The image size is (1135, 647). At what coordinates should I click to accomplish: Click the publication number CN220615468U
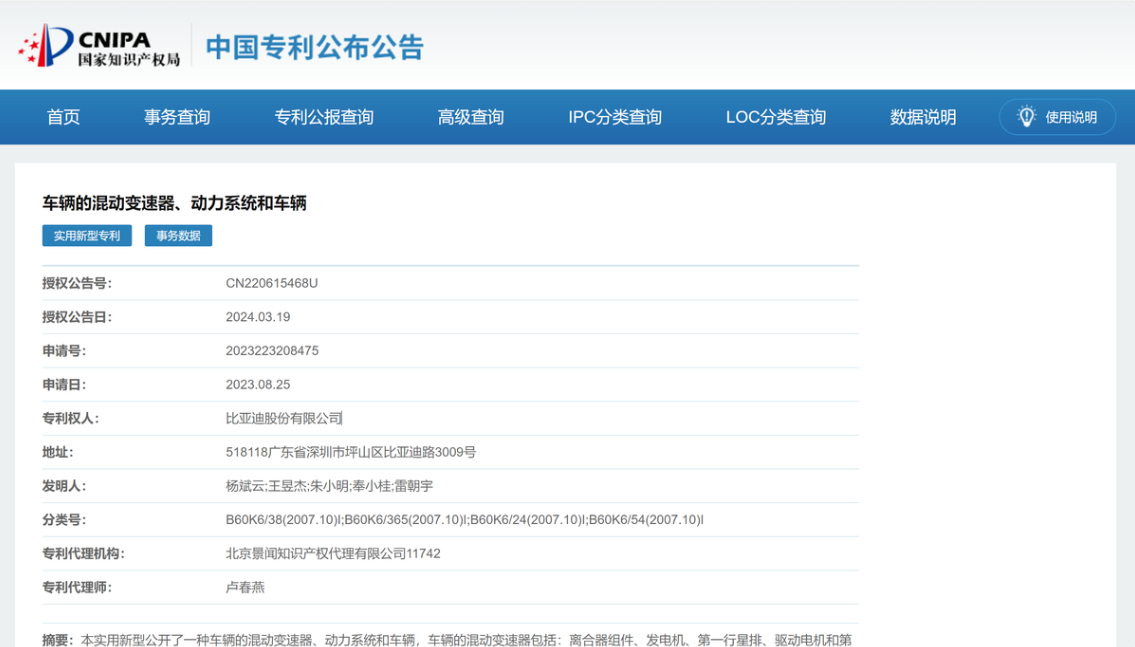tap(272, 283)
